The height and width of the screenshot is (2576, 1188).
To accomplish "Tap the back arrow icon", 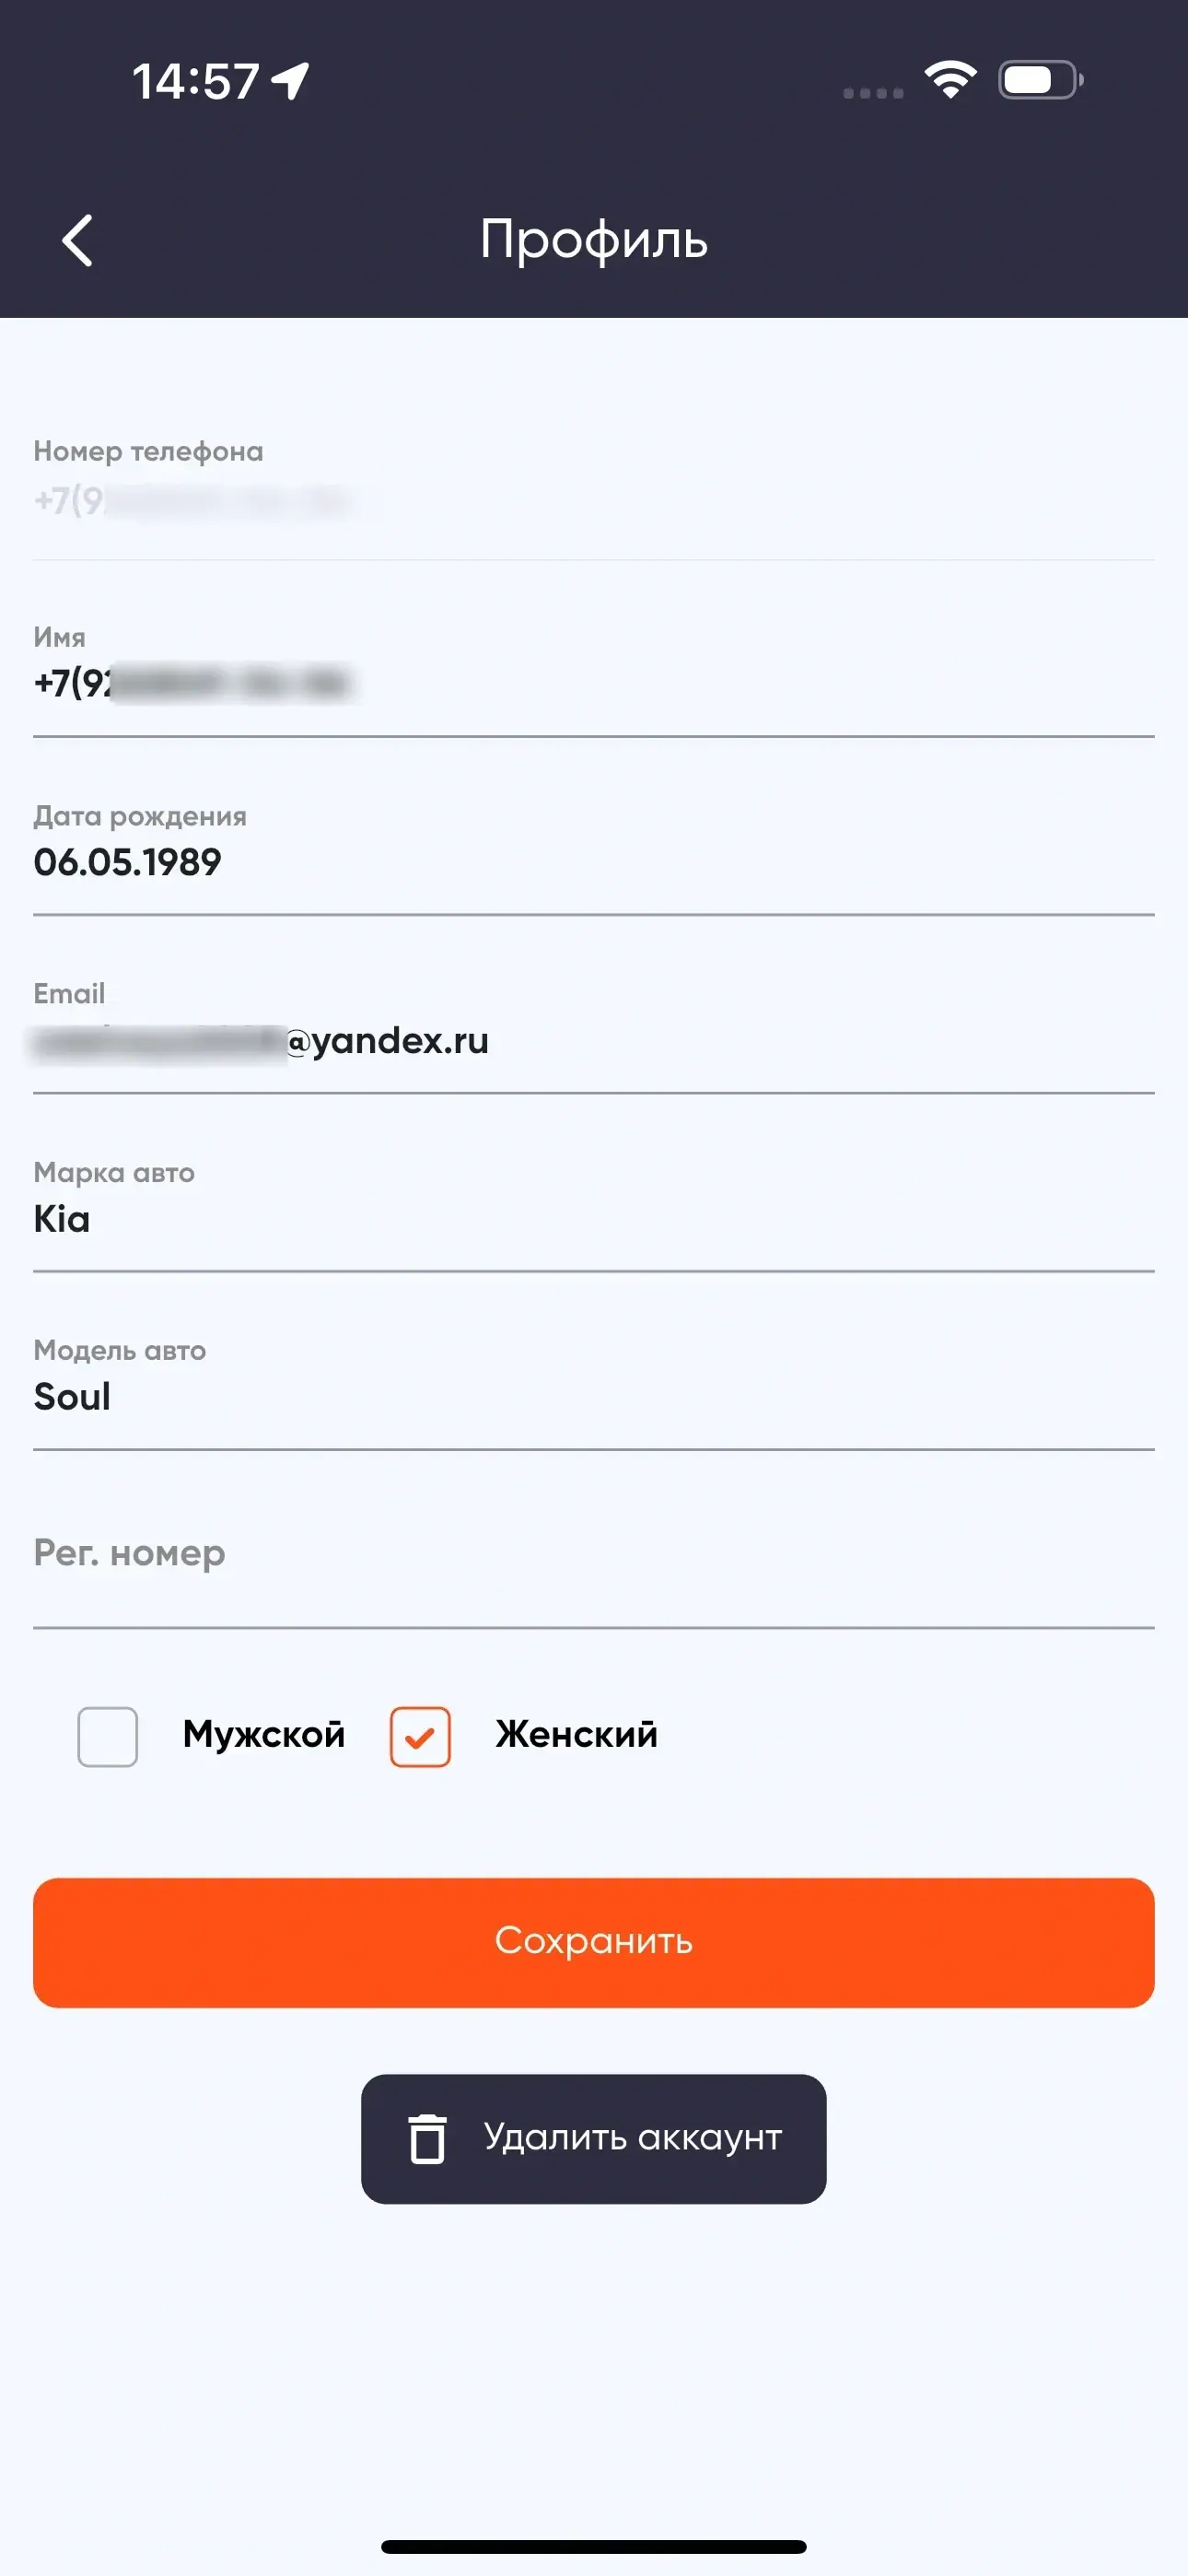I will click(77, 240).
